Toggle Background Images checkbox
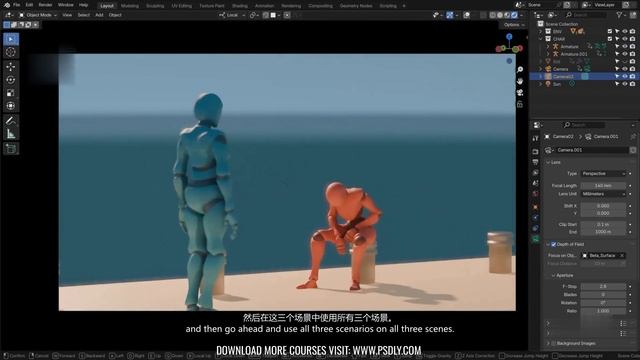This screenshot has width=640, height=360. point(554,344)
